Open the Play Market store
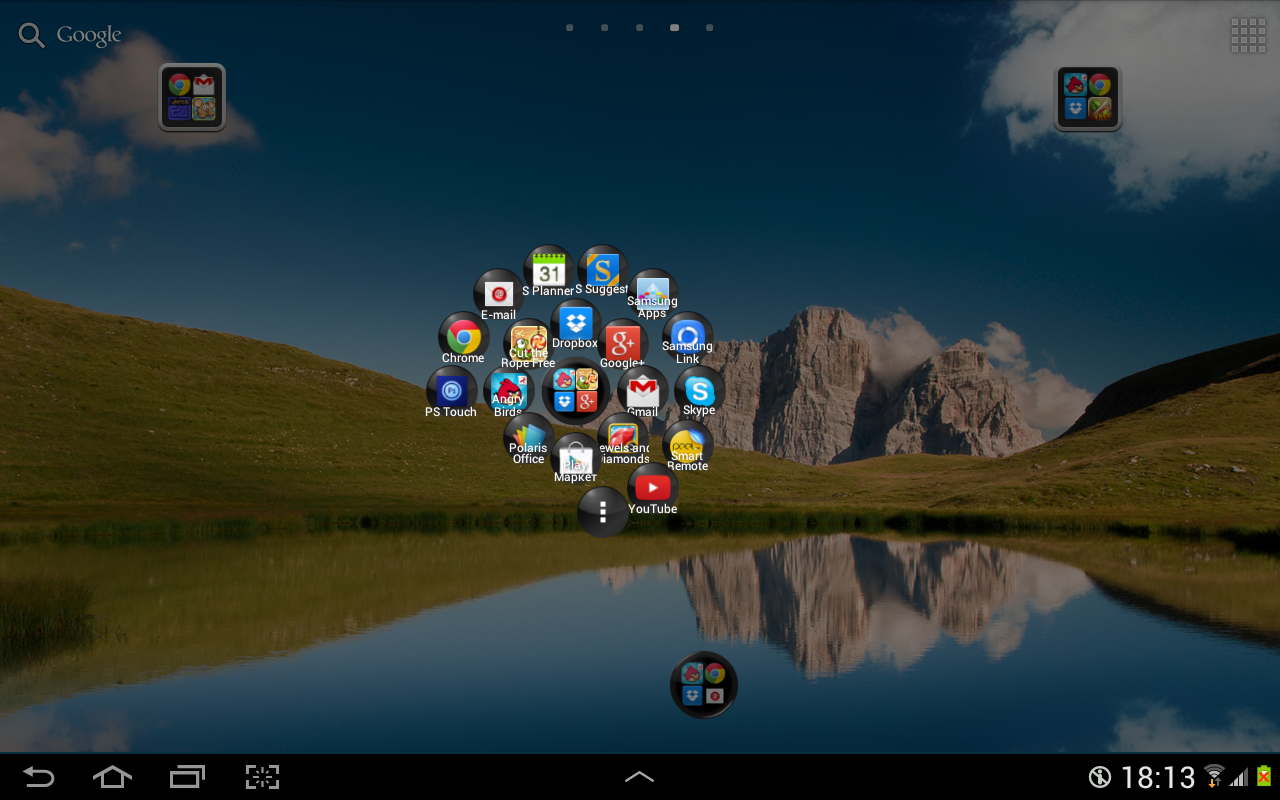The width and height of the screenshot is (1280, 800). pyautogui.click(x=576, y=460)
